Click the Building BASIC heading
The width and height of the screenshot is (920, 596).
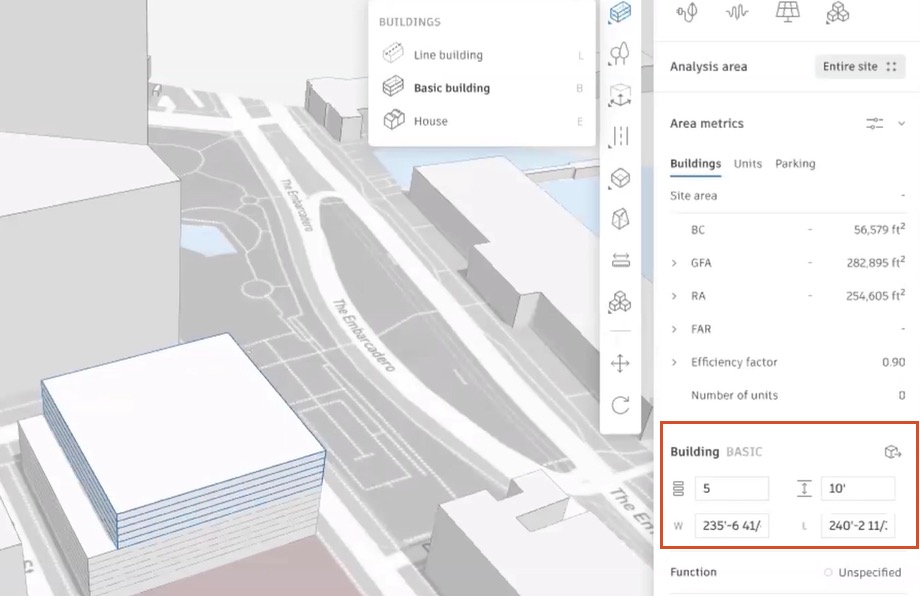click(x=716, y=452)
